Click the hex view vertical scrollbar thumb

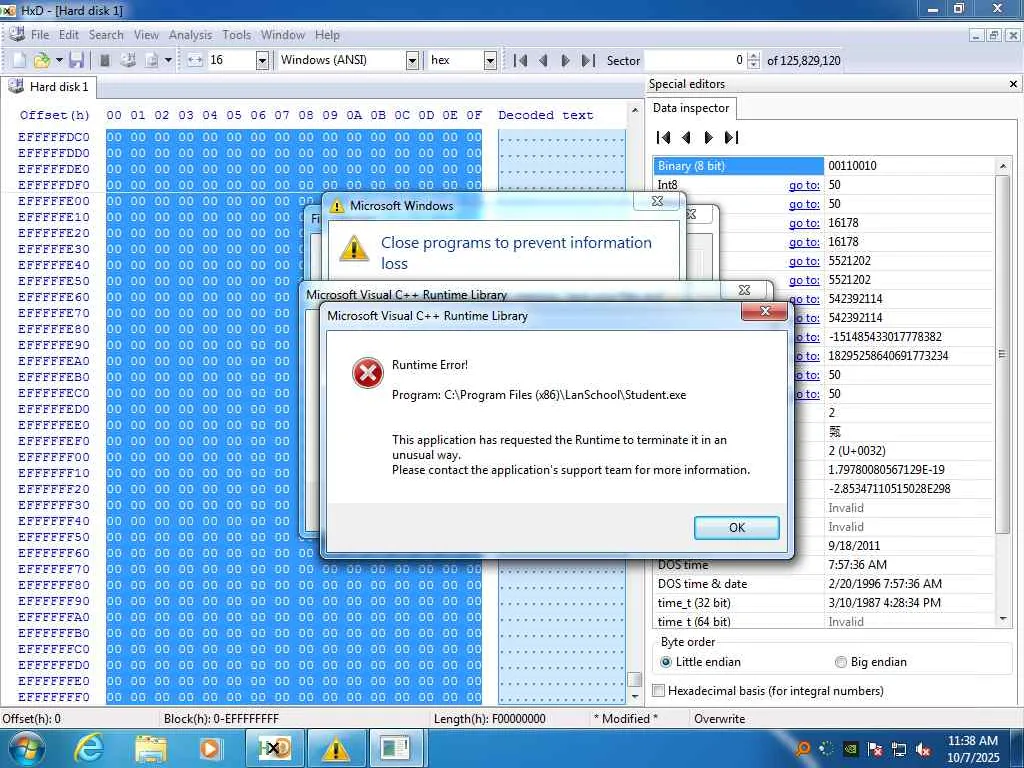click(634, 679)
